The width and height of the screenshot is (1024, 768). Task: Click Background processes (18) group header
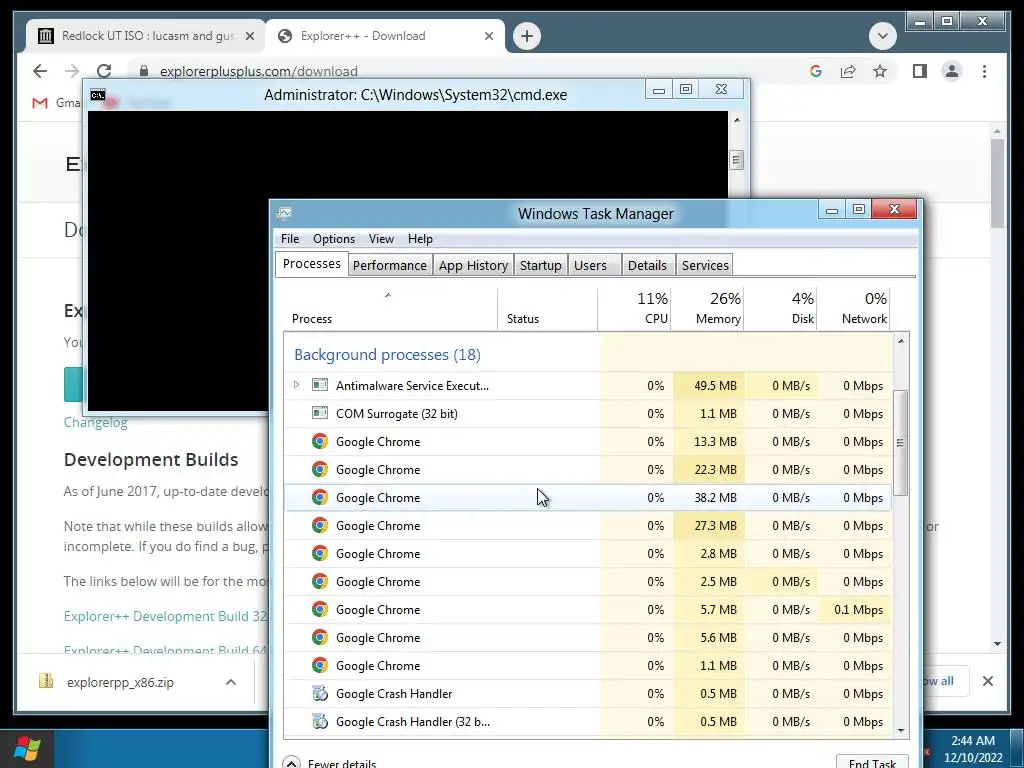(387, 355)
